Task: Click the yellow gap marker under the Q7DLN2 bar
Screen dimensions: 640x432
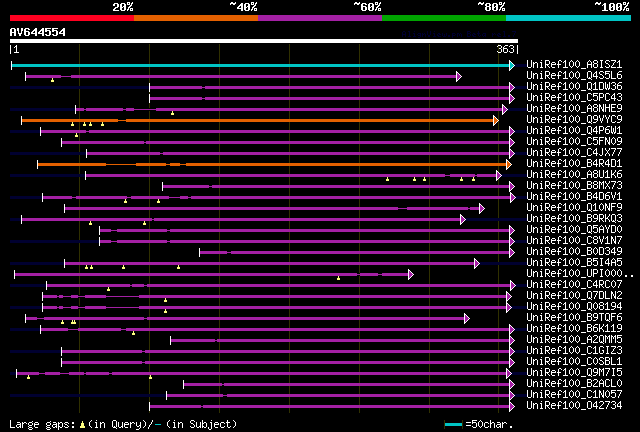Action: [x=165, y=300]
